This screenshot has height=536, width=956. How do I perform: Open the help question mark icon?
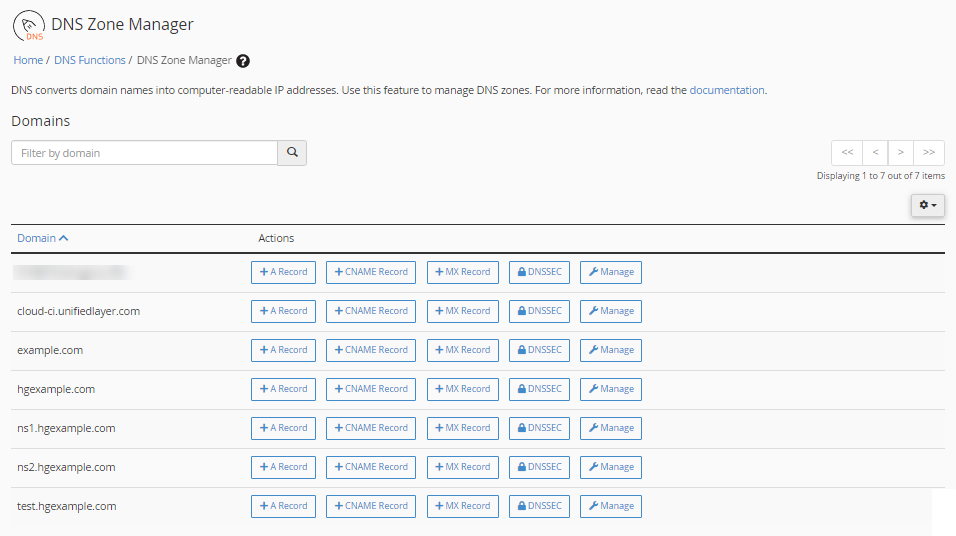pos(243,61)
